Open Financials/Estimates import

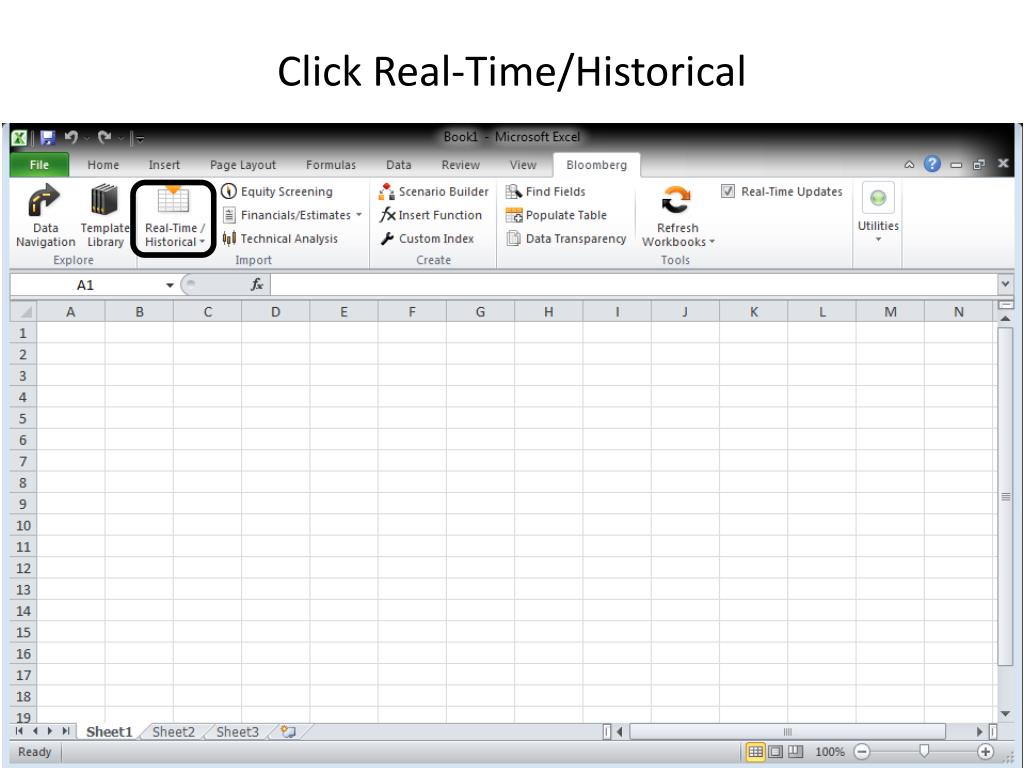click(292, 215)
